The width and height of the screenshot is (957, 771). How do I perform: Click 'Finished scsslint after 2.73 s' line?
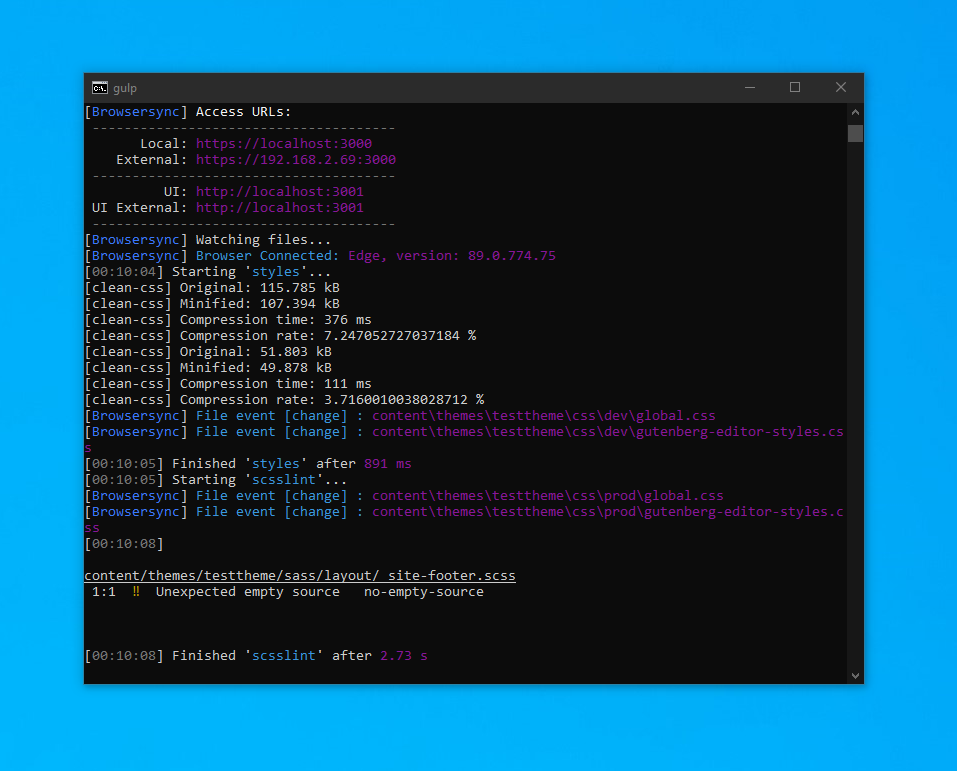(256, 656)
